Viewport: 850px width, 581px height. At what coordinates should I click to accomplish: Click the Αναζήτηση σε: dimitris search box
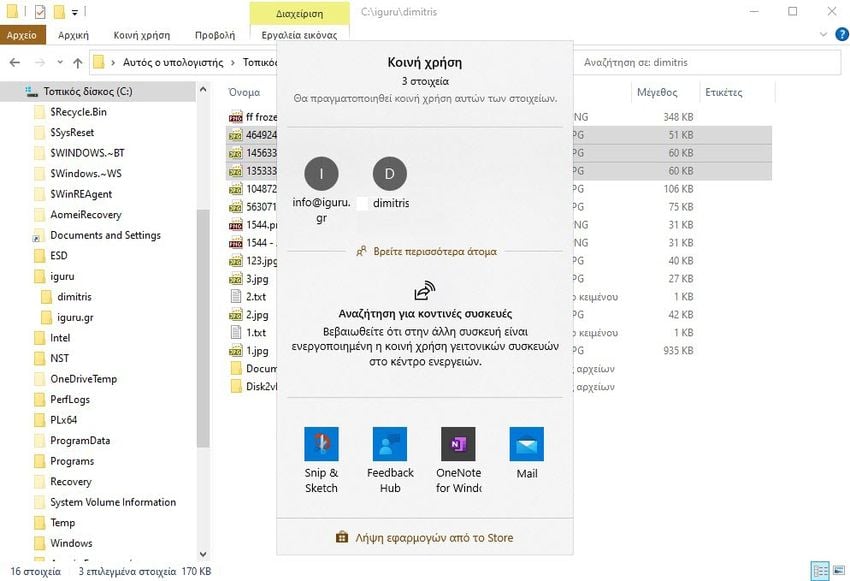click(700, 62)
